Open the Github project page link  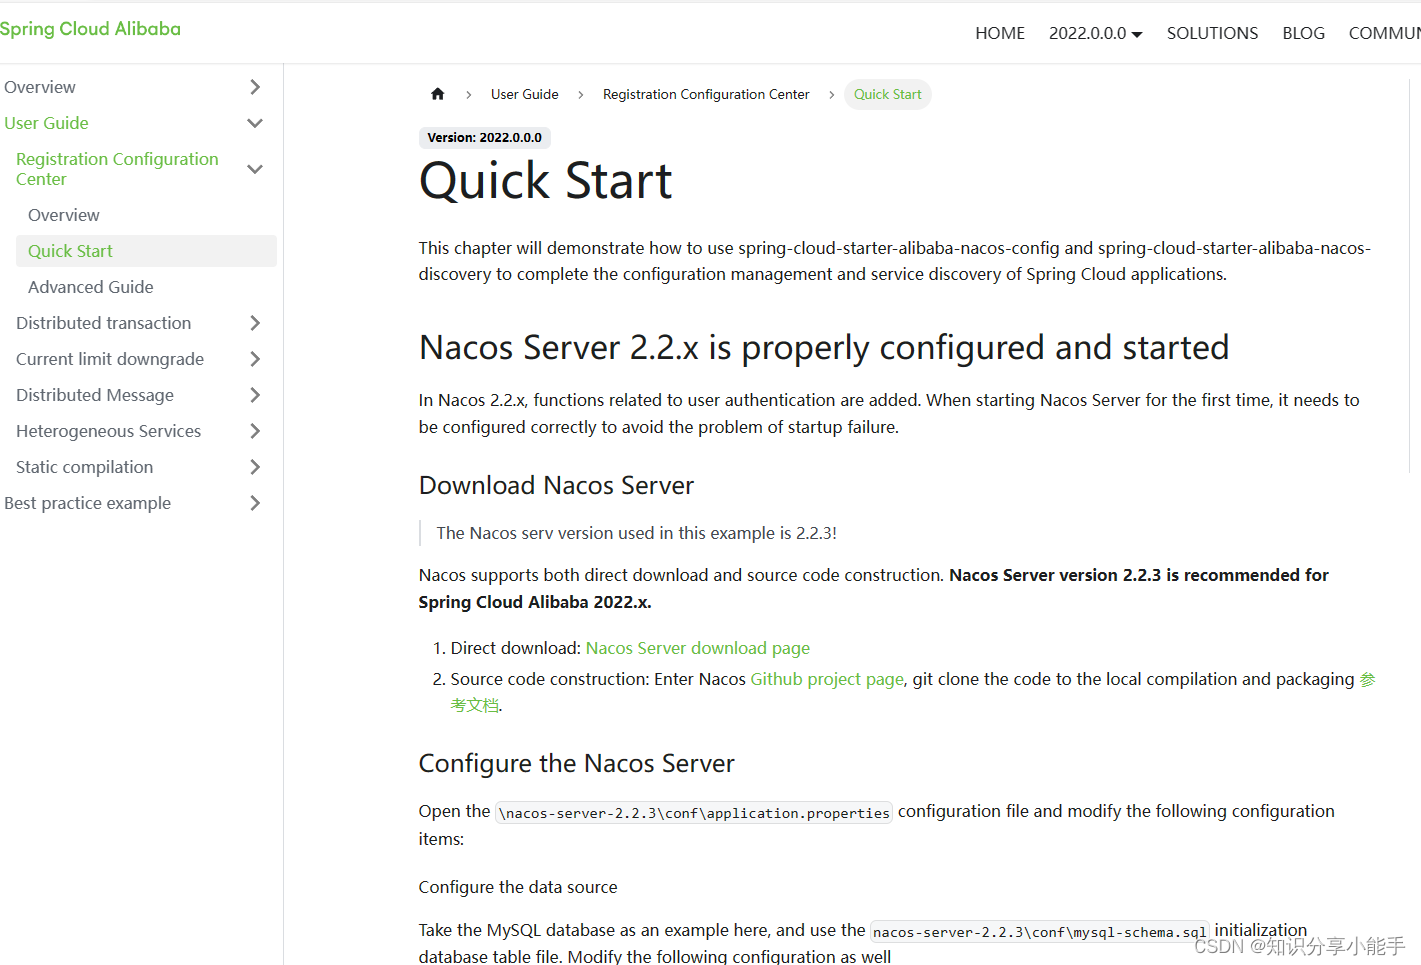(x=828, y=679)
